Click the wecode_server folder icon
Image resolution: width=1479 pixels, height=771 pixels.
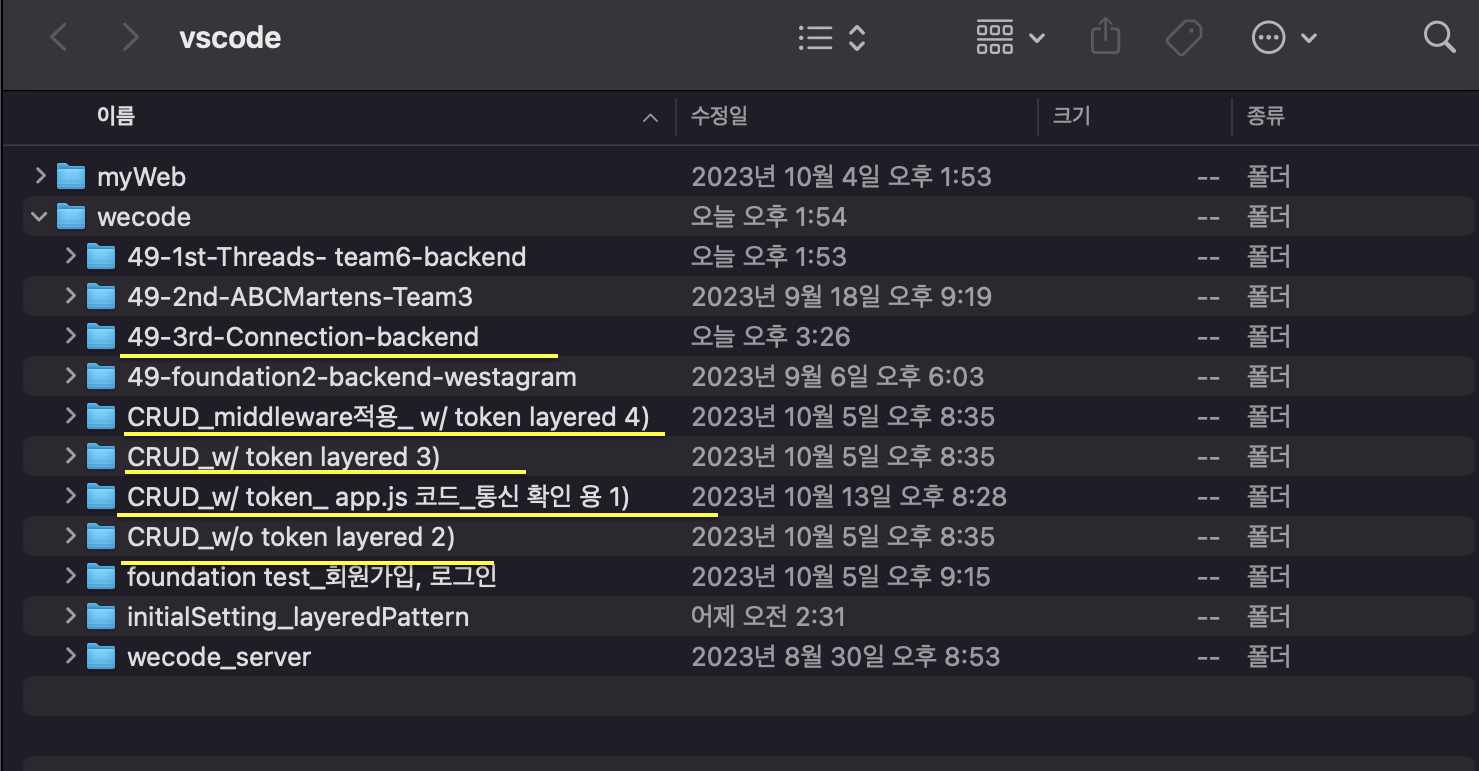101,657
